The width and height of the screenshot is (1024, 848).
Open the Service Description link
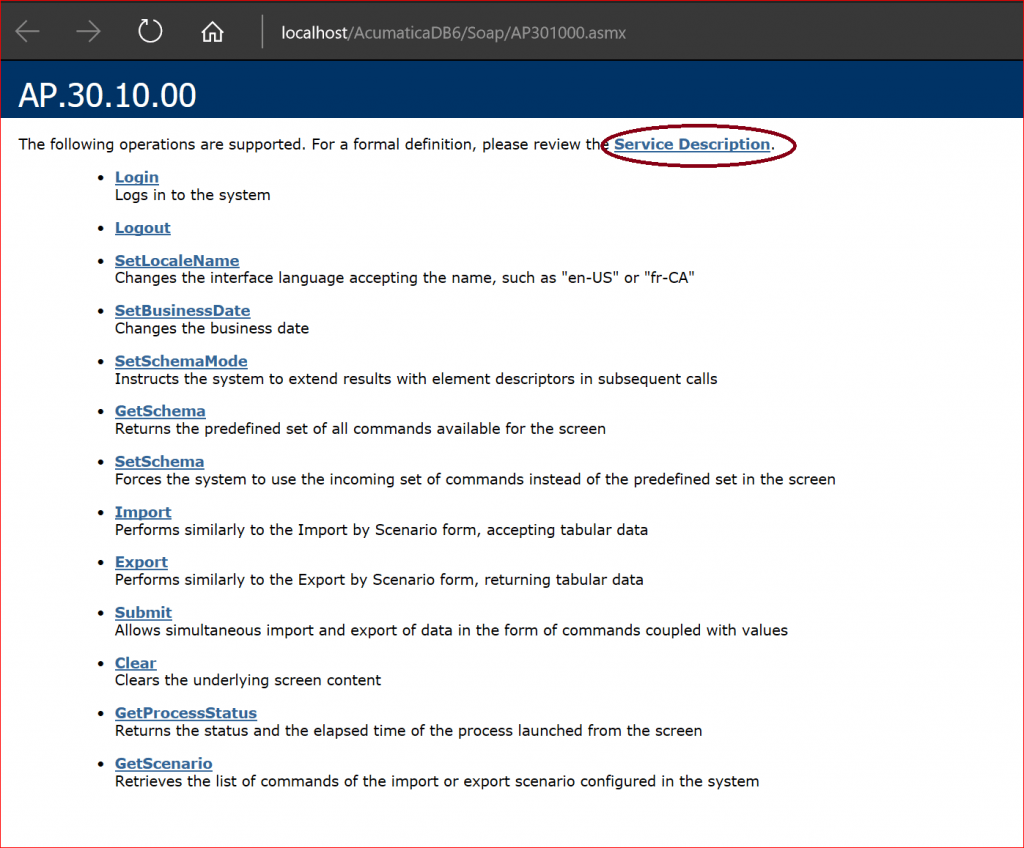coord(692,144)
